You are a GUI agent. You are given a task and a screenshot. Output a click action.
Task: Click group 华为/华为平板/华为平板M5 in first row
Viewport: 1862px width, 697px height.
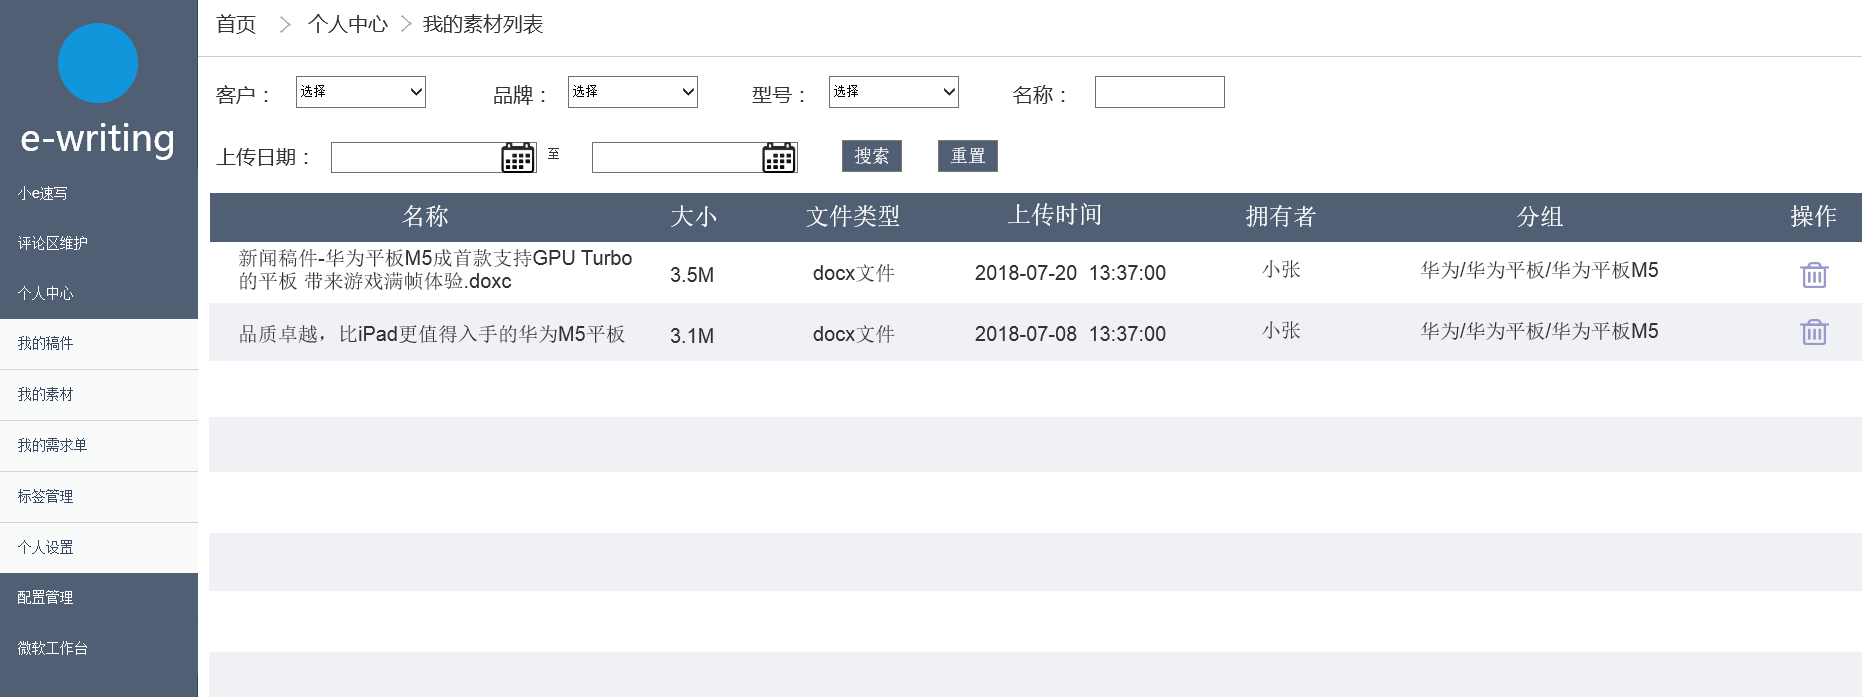click(x=1540, y=270)
